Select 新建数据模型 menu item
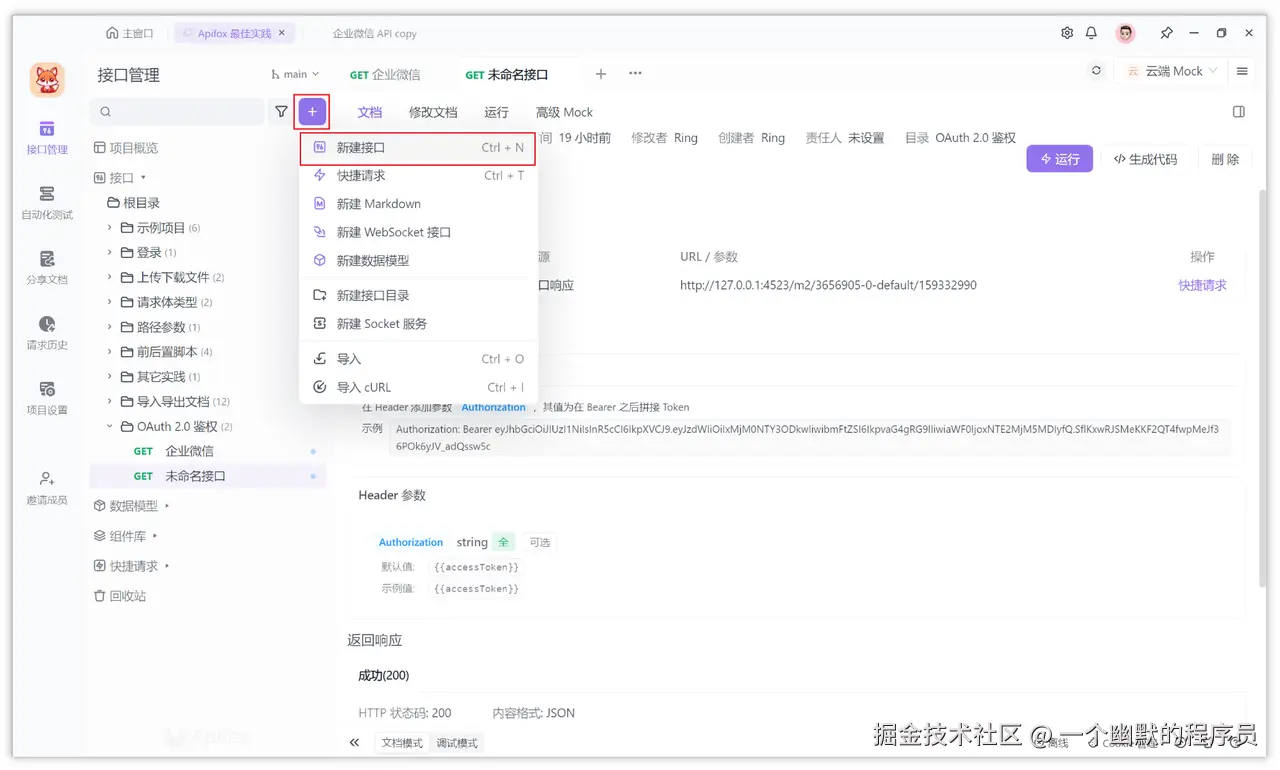 418,260
